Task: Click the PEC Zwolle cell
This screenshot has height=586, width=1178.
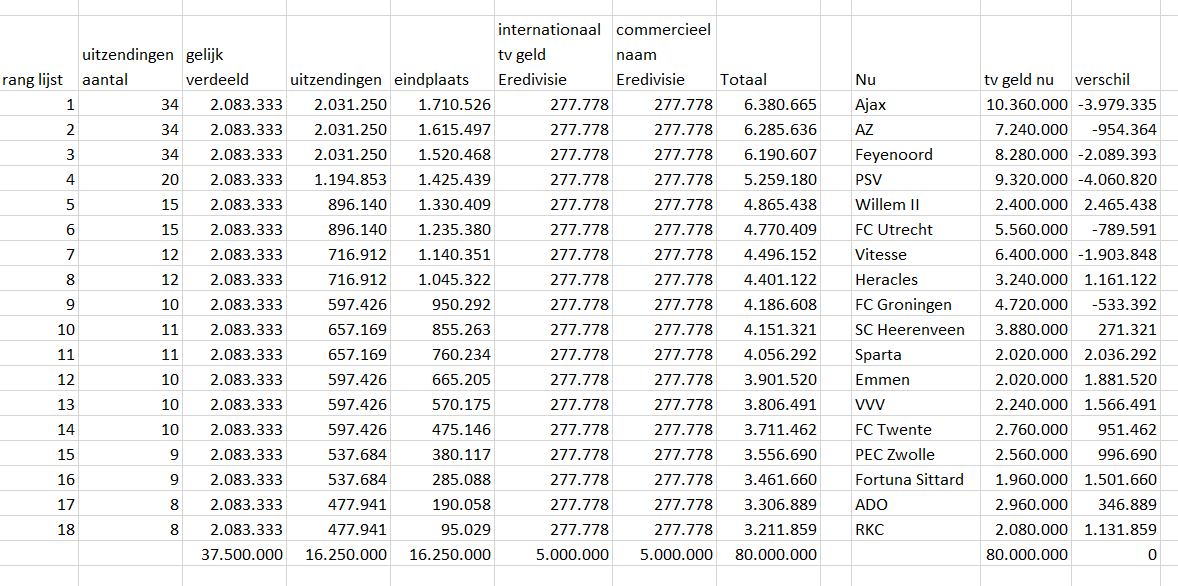Action: click(x=915, y=455)
